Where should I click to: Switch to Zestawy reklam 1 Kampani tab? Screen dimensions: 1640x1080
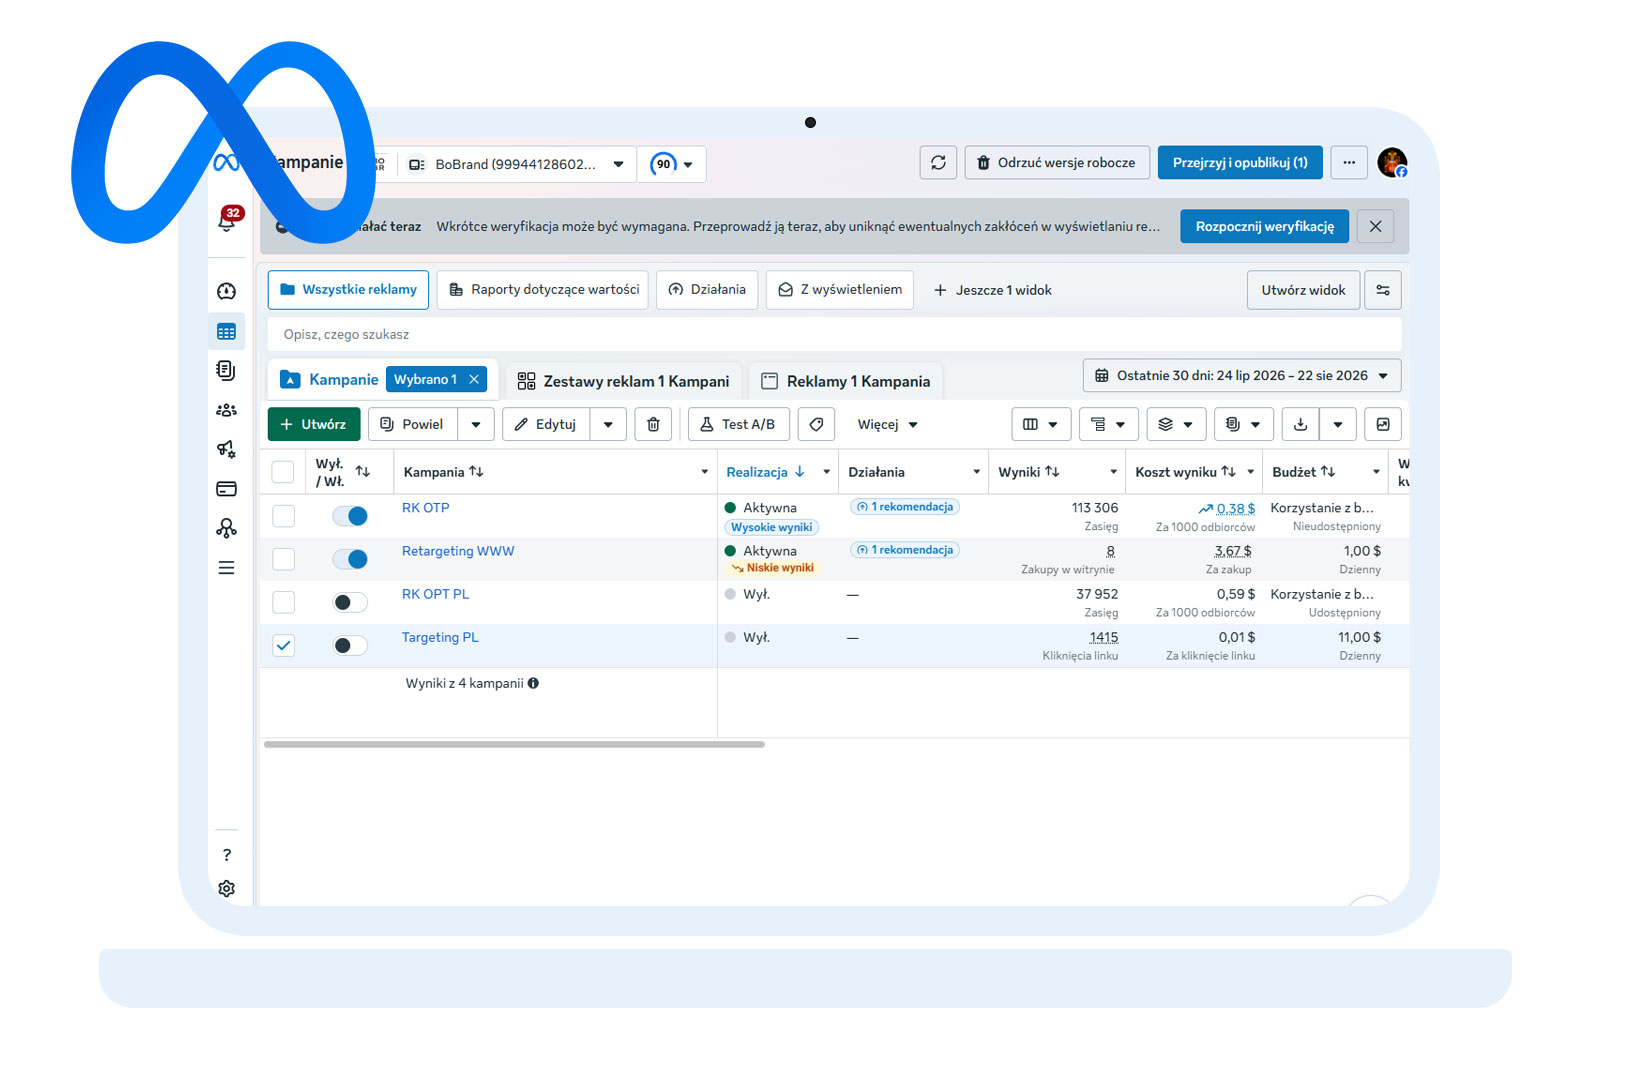[x=624, y=381]
